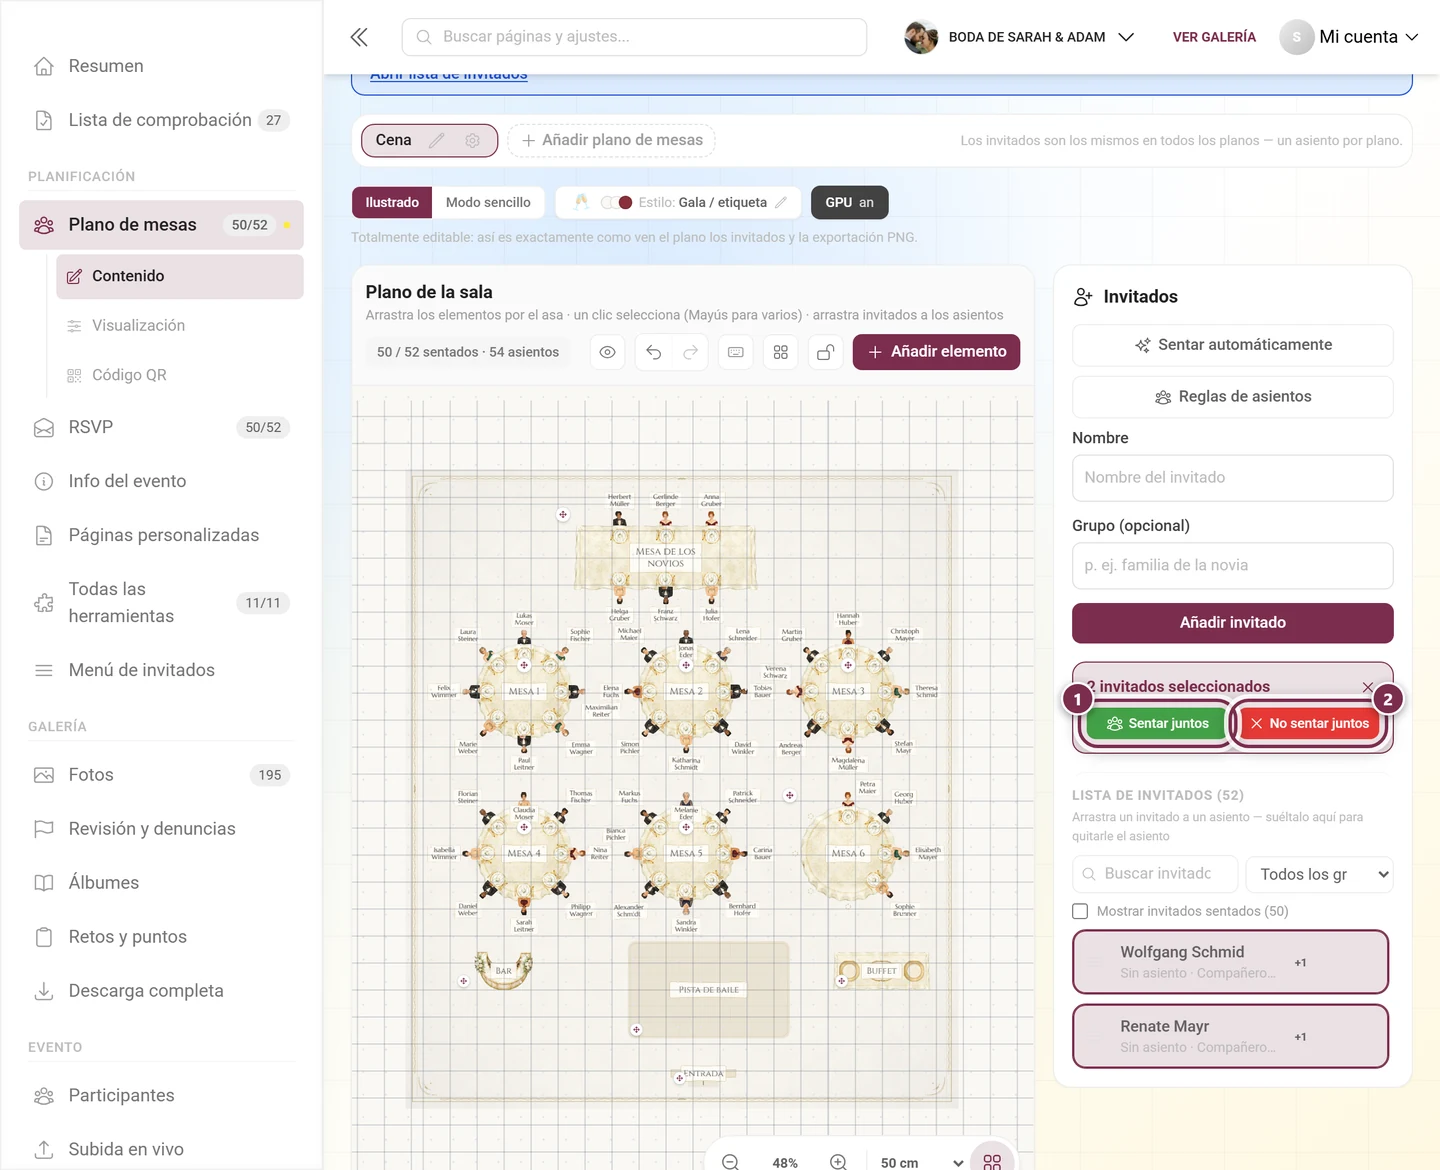Click Añadir plano de mesas
The image size is (1440, 1170).
(611, 140)
